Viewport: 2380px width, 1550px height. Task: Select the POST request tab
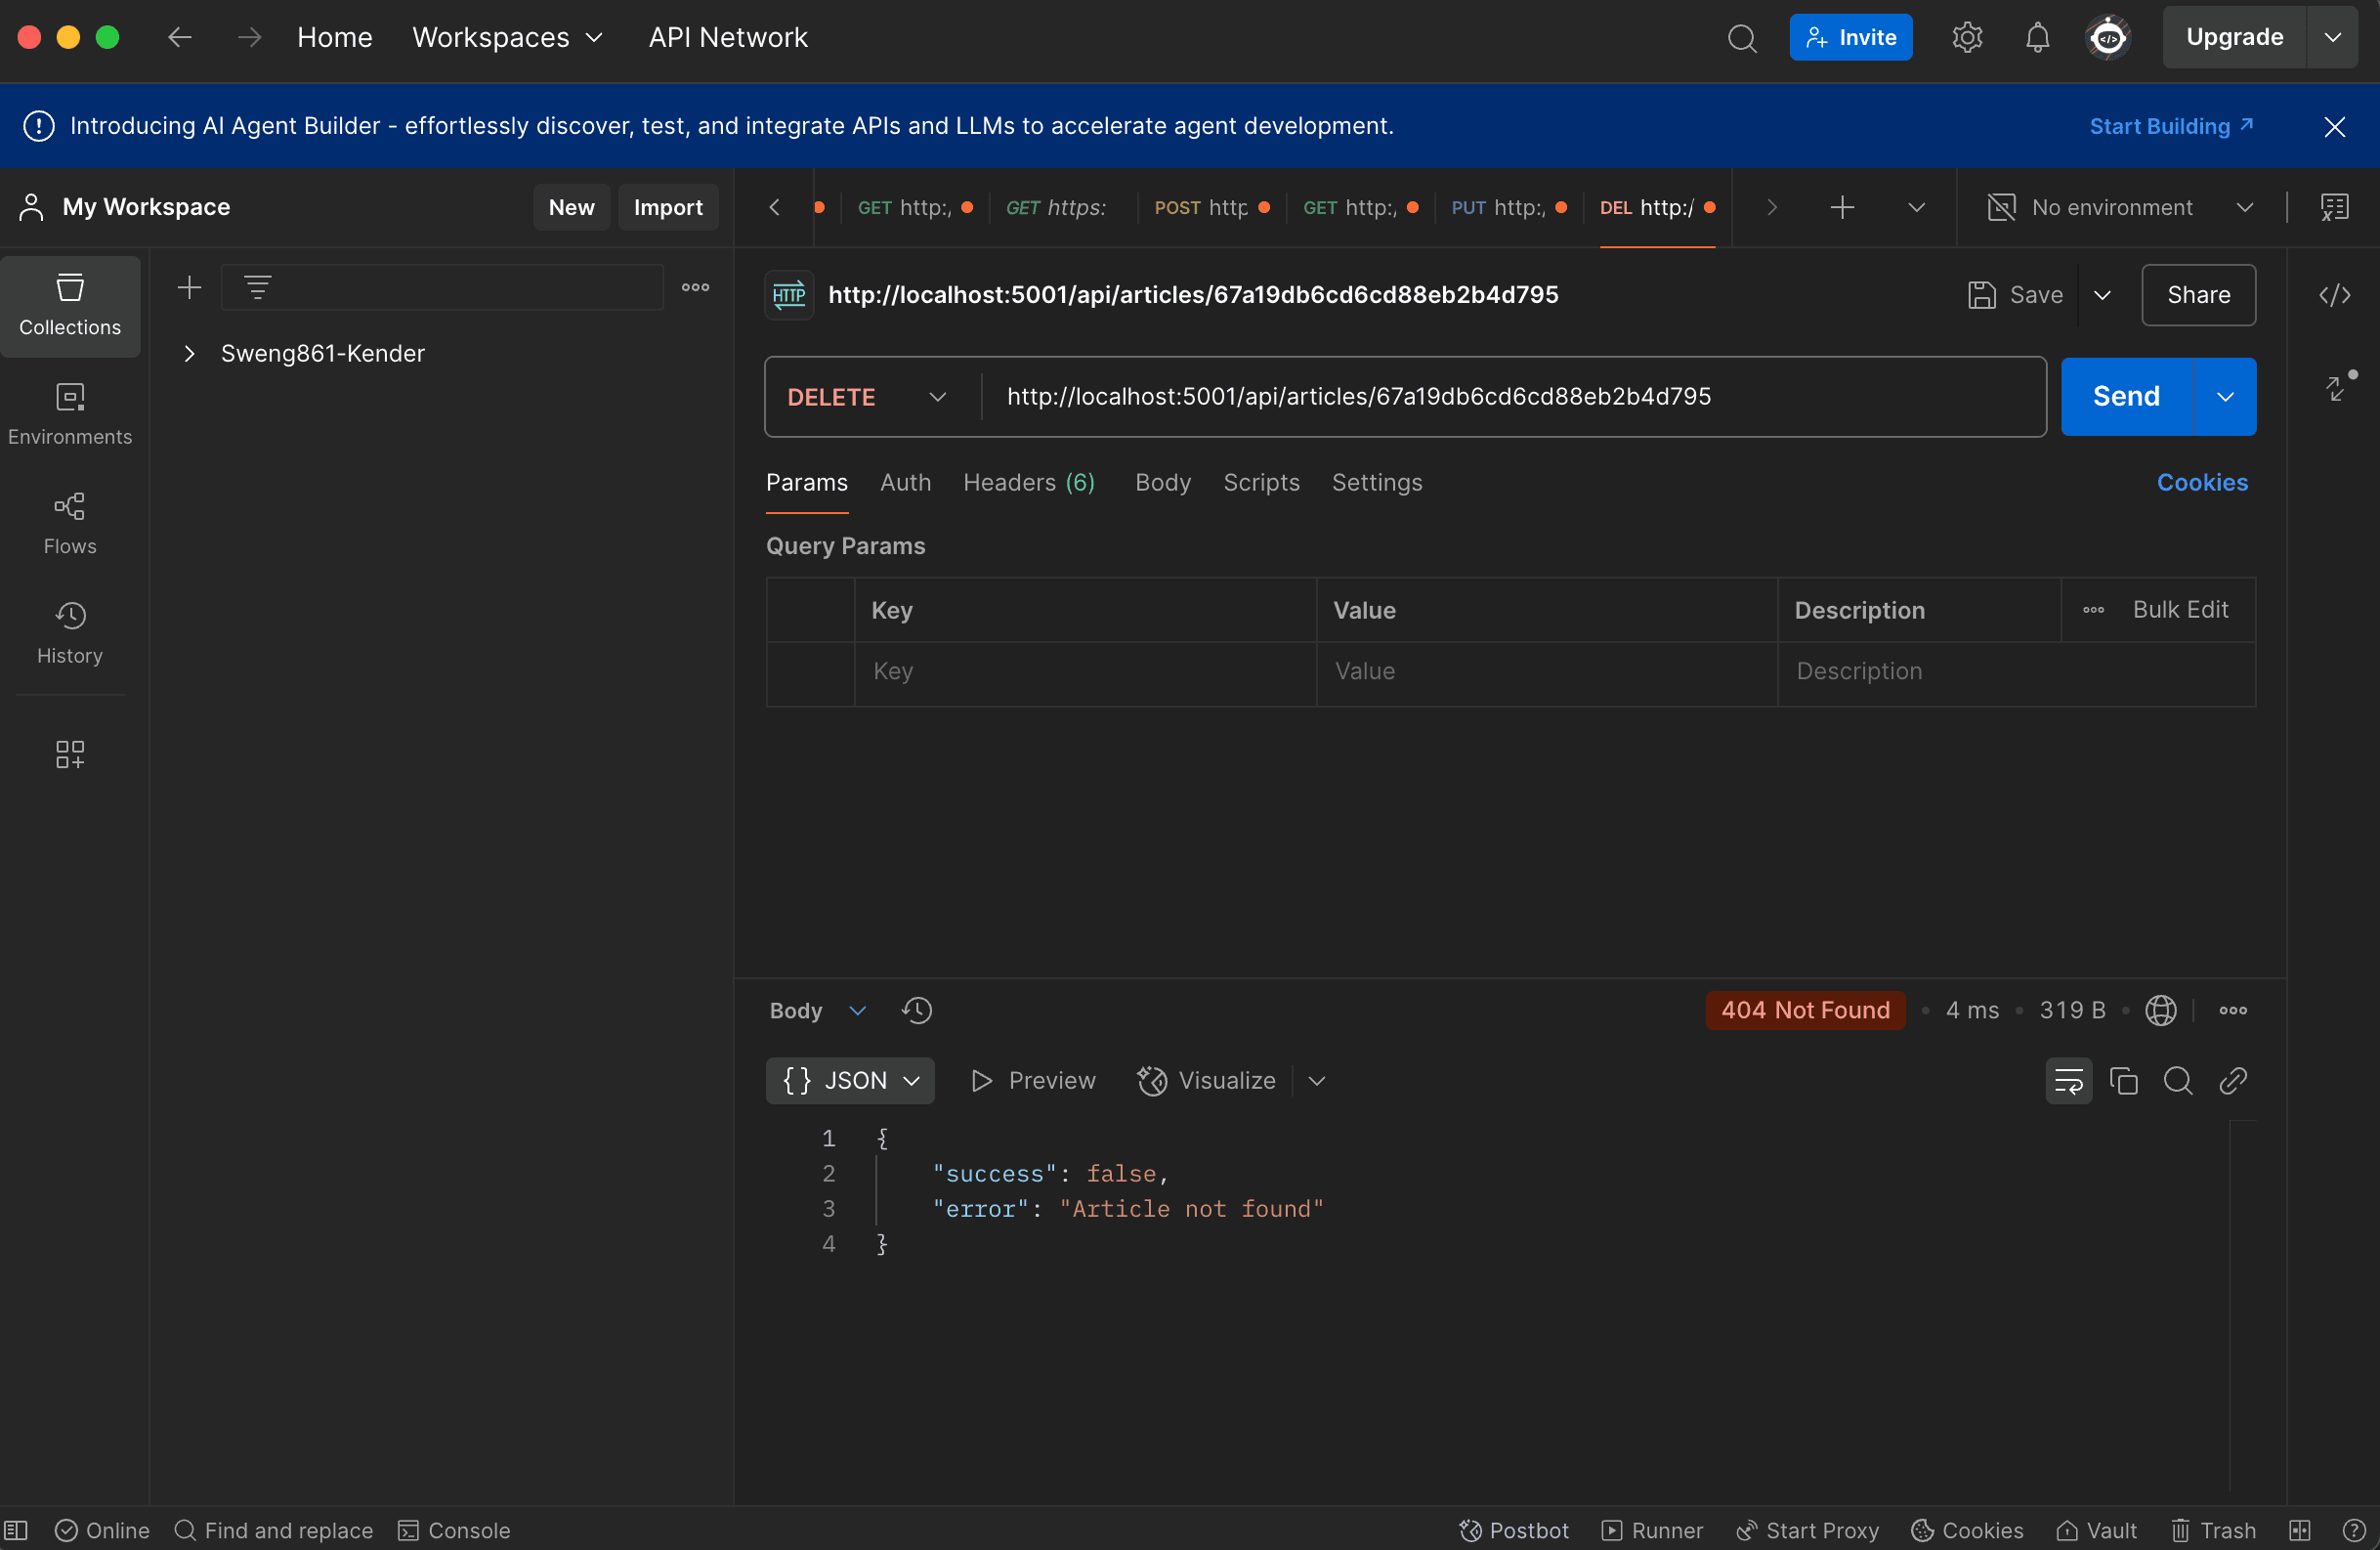[1210, 208]
